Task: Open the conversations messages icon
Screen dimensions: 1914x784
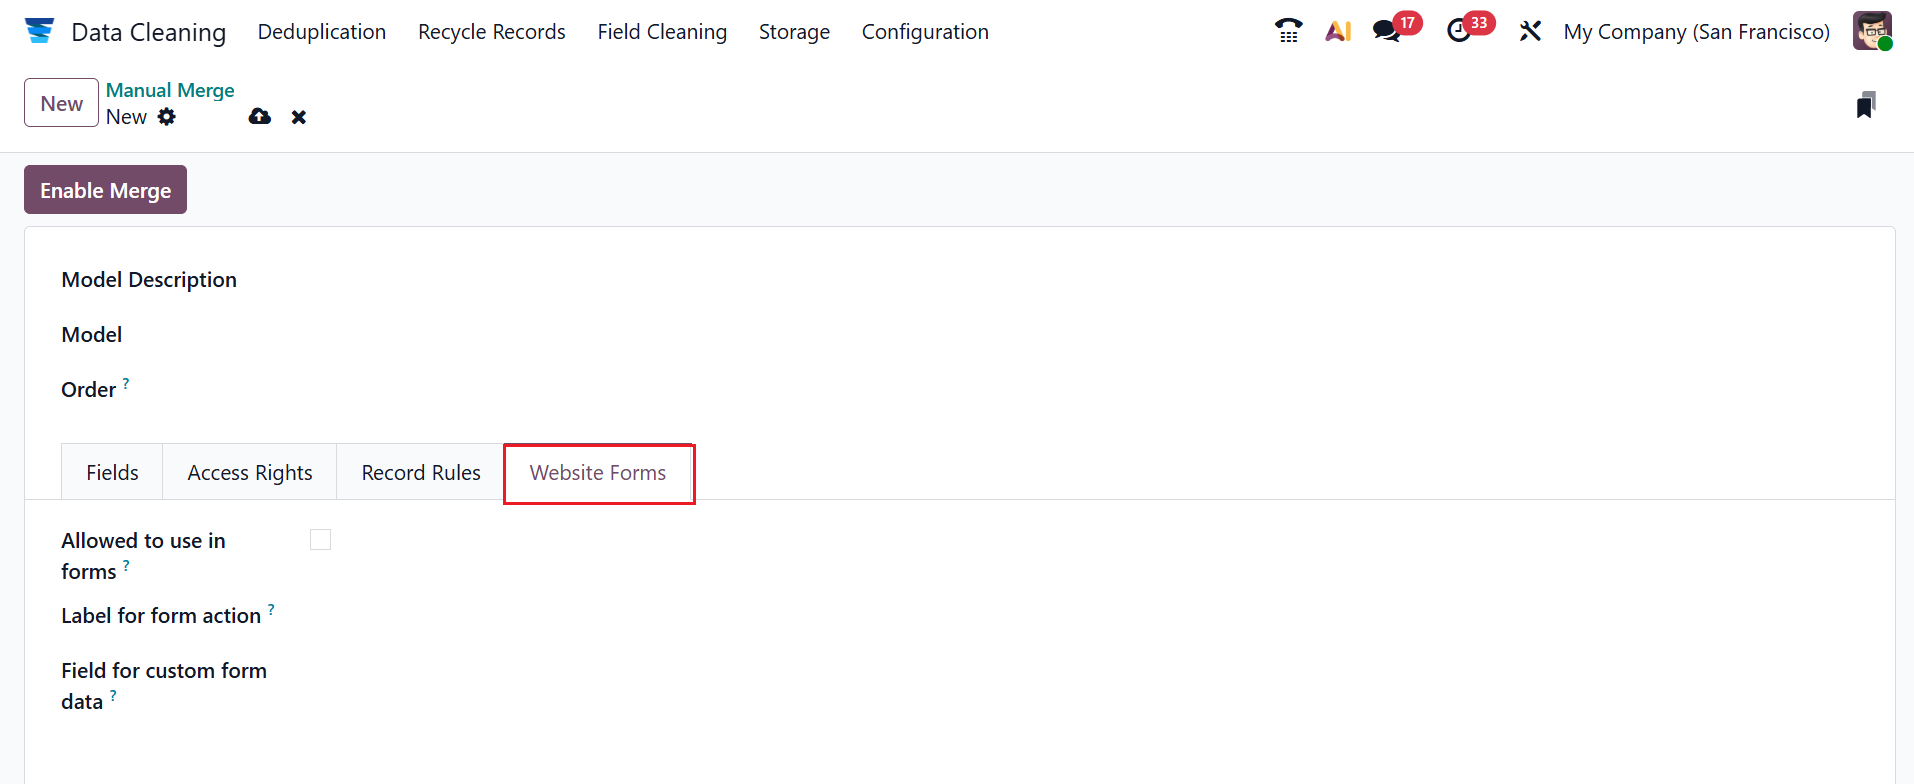Action: 1387,31
